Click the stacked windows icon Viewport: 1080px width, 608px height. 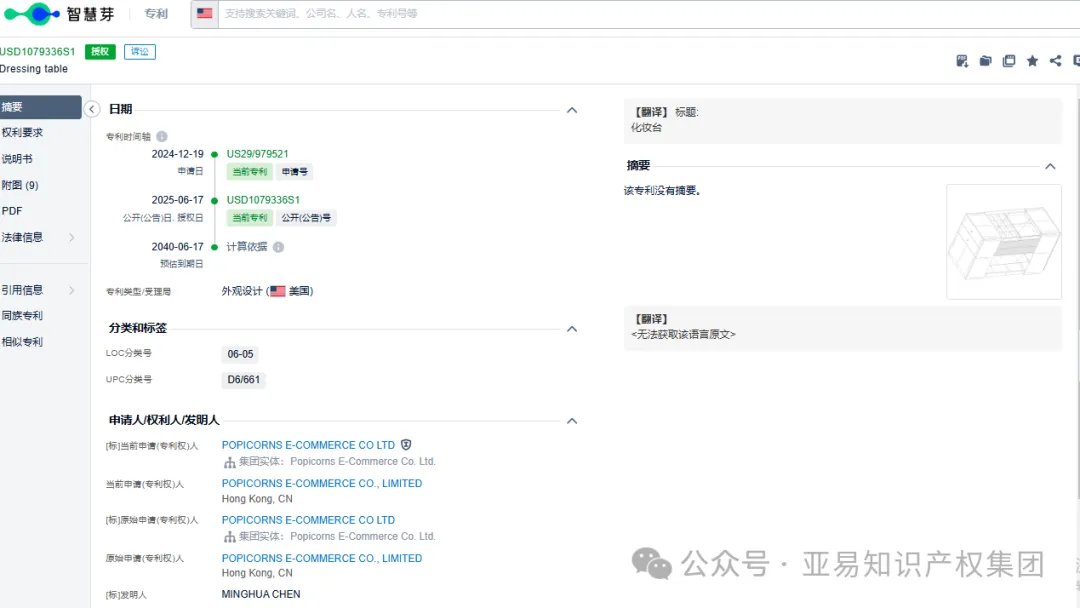pos(1009,61)
